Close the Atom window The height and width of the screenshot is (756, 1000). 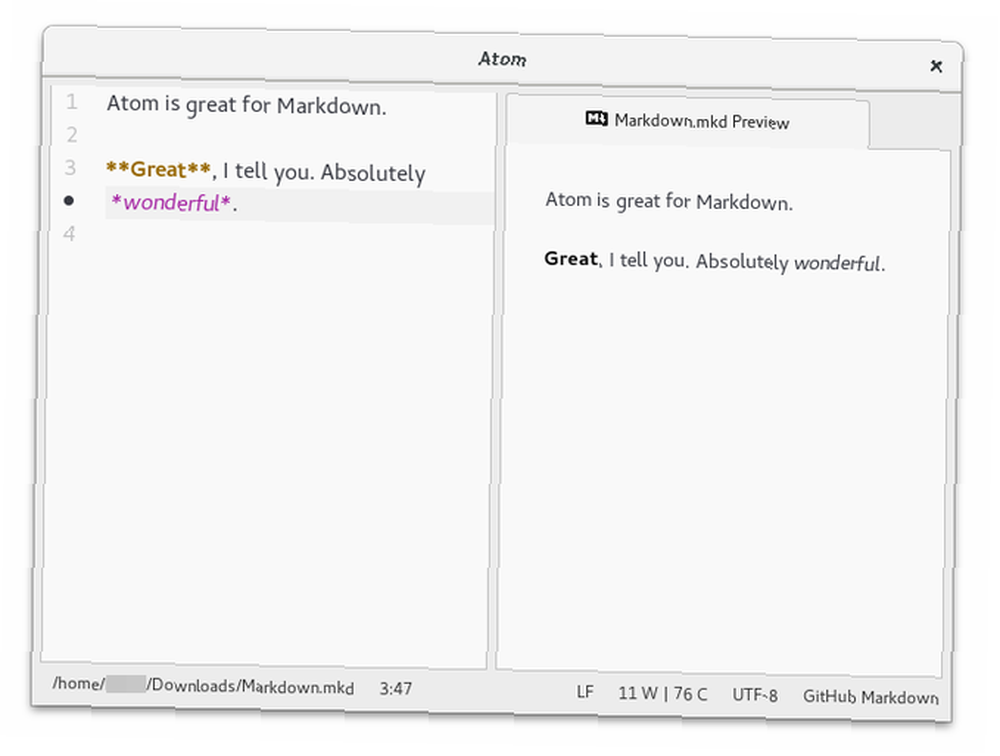point(936,66)
